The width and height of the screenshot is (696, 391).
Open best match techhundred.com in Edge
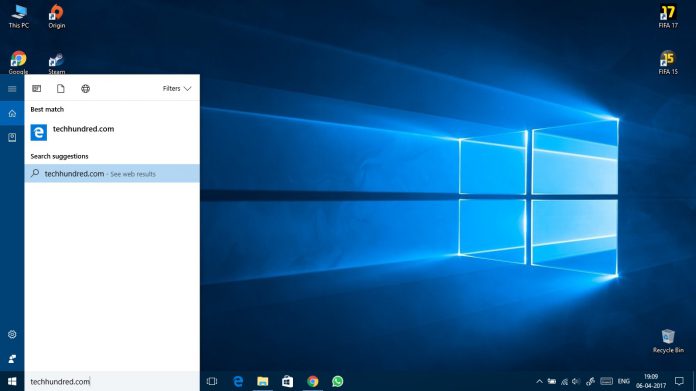(x=112, y=132)
